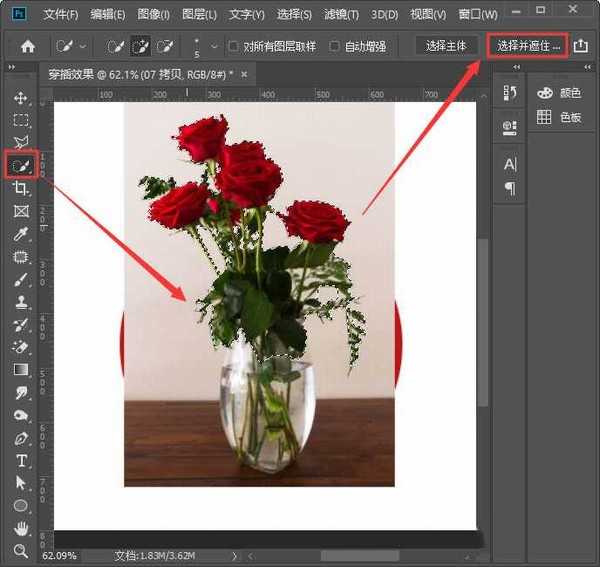Click the 选择并遮住 button

coord(529,46)
